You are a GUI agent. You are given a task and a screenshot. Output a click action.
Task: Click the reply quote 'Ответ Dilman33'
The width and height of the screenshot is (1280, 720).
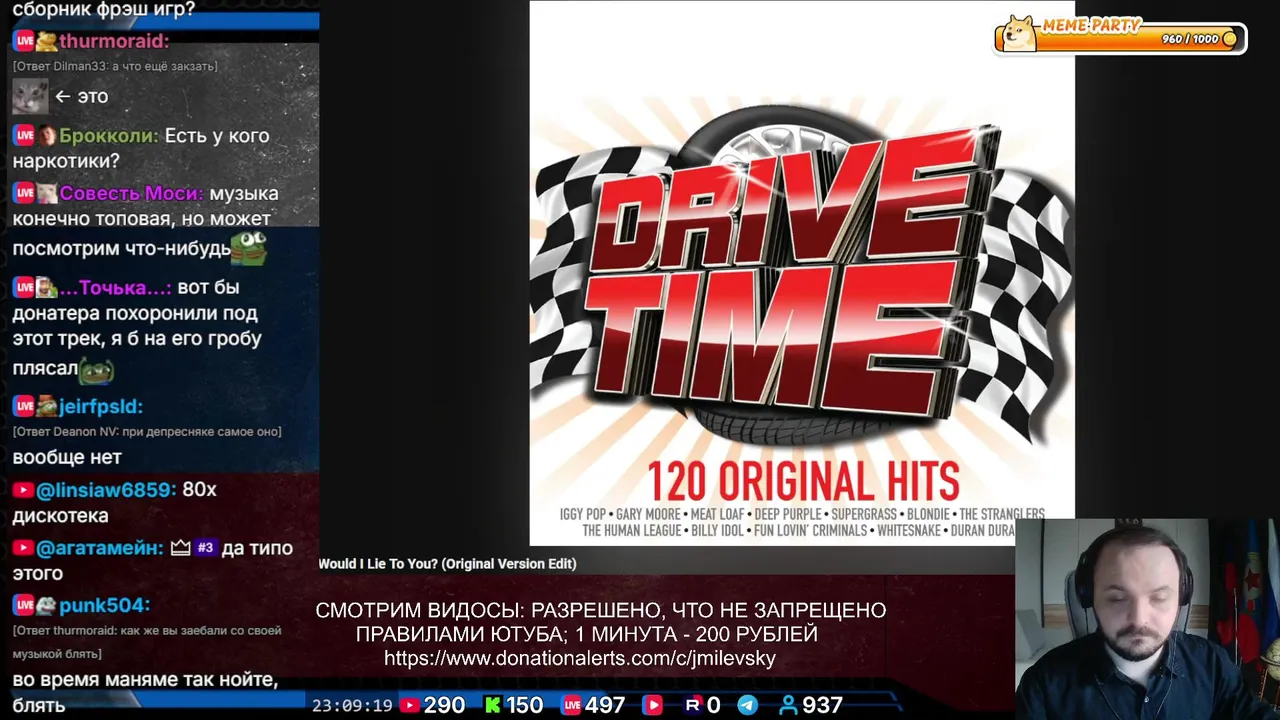(115, 66)
